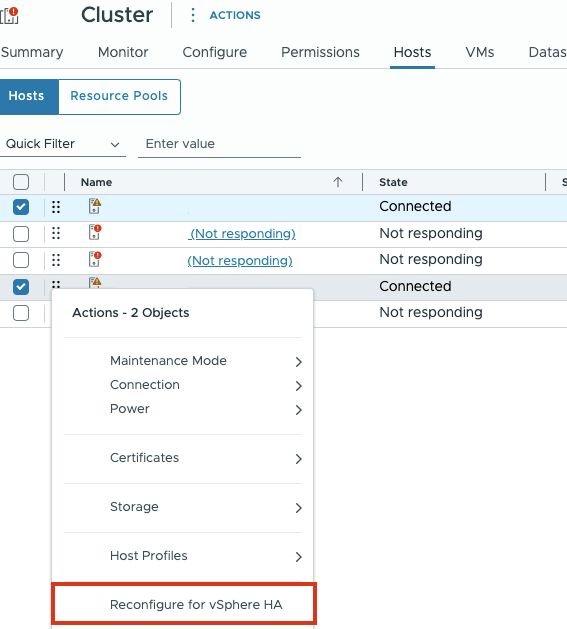Select Reconfigure for vSphere HA
This screenshot has width=567, height=629.
pos(184,604)
